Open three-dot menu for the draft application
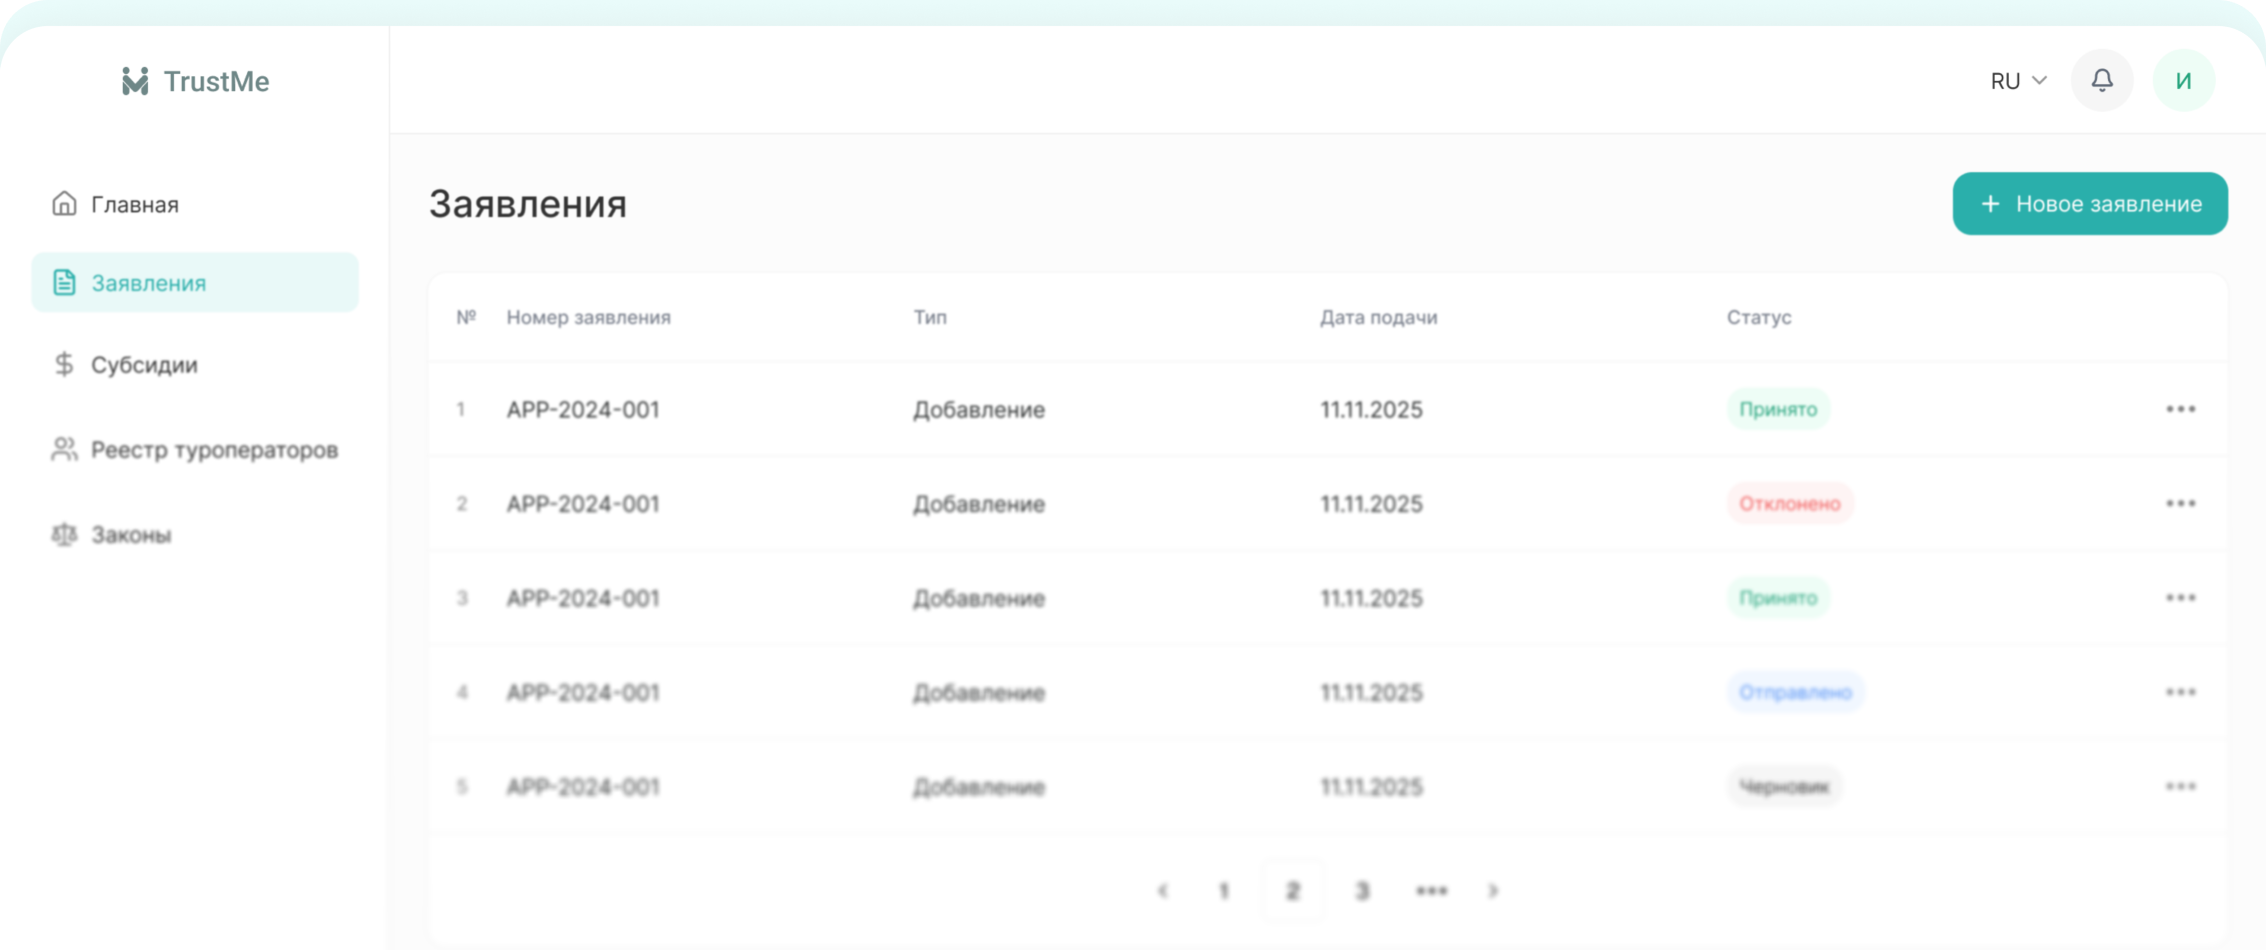The image size is (2266, 950). [x=2180, y=787]
